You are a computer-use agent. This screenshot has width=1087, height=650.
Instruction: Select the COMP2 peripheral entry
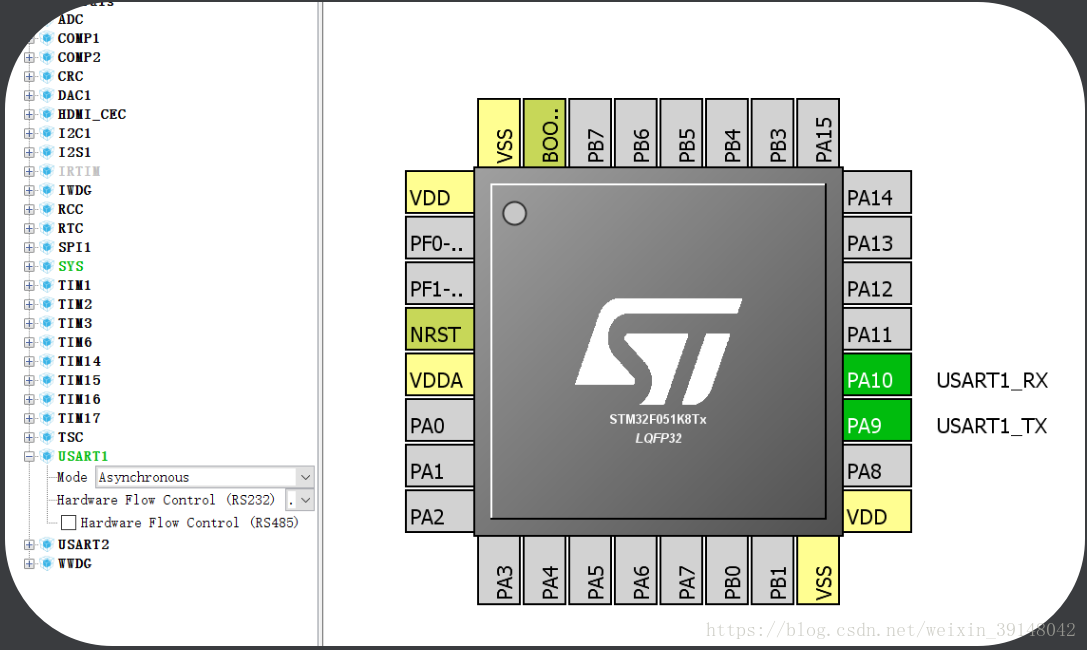(x=79, y=57)
